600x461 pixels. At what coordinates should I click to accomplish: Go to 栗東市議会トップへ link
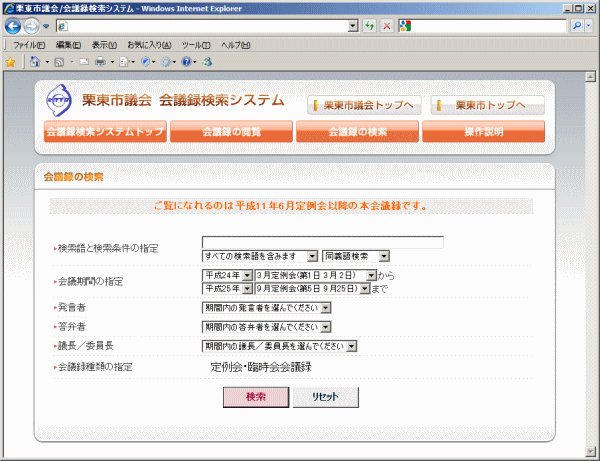point(364,105)
